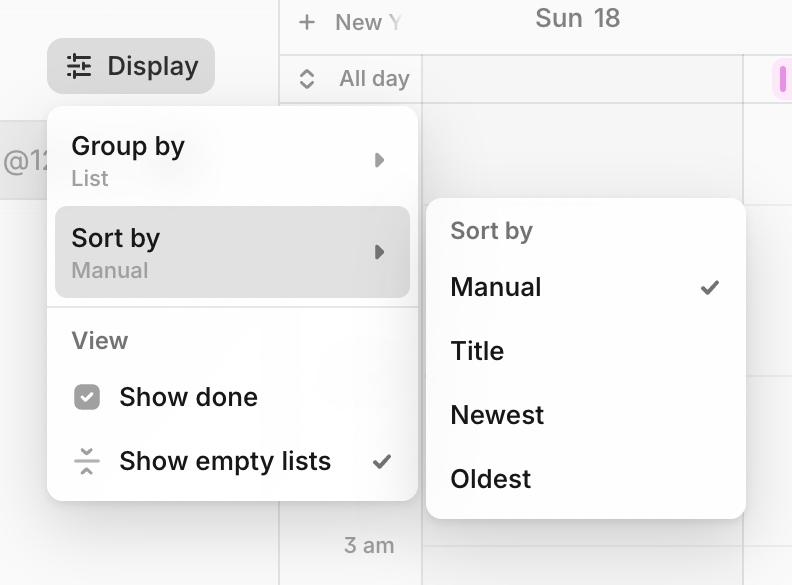Click the checkmark next to Show empty lists
The width and height of the screenshot is (792, 585).
(x=382, y=461)
